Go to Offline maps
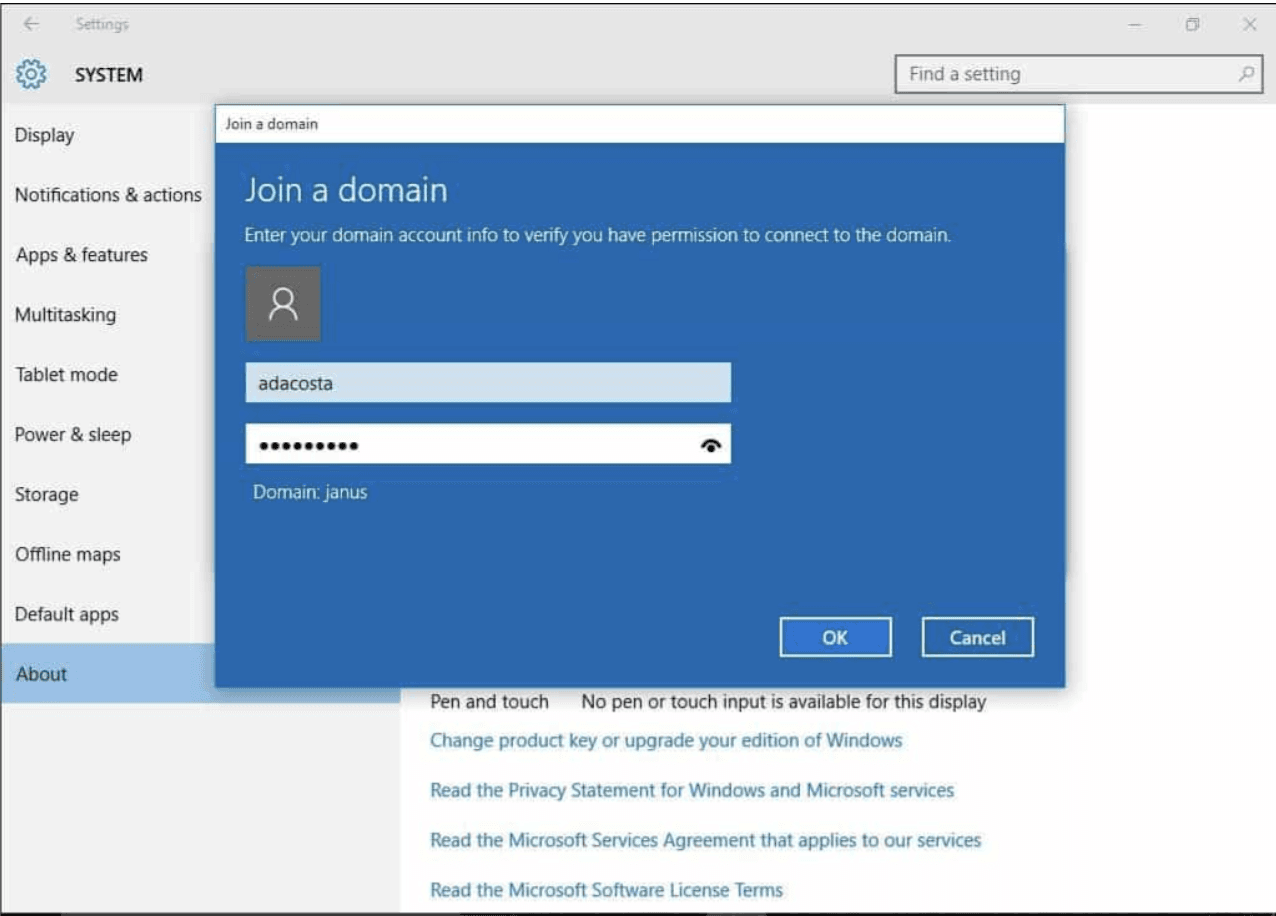This screenshot has height=916, width=1276. (x=67, y=555)
